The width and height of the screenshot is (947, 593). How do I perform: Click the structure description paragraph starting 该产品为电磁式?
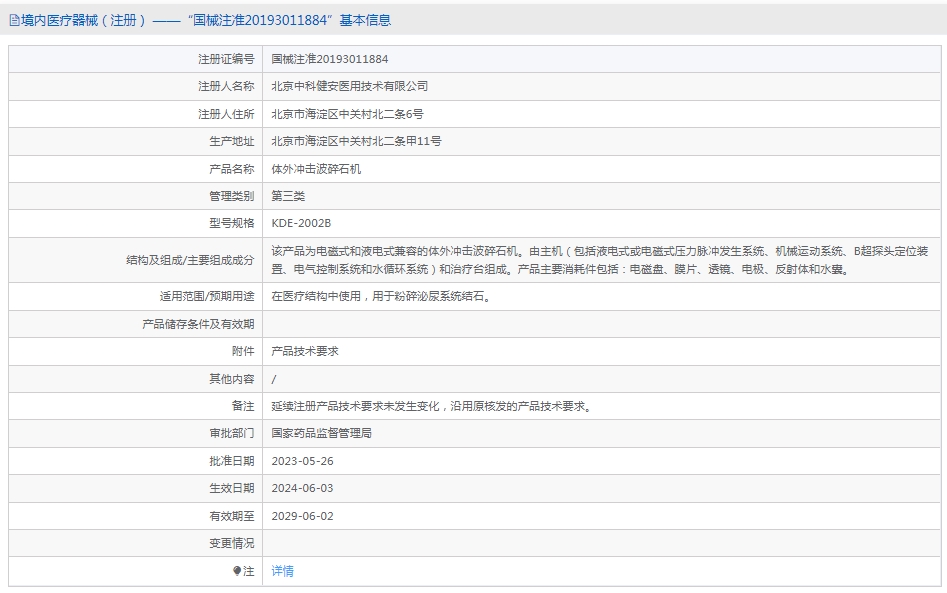point(600,260)
